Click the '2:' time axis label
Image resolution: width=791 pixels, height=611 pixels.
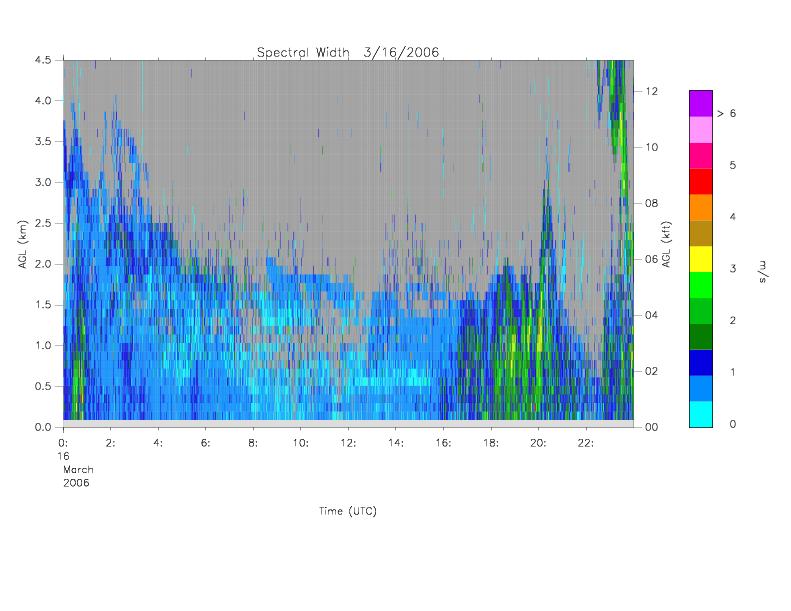point(110,443)
